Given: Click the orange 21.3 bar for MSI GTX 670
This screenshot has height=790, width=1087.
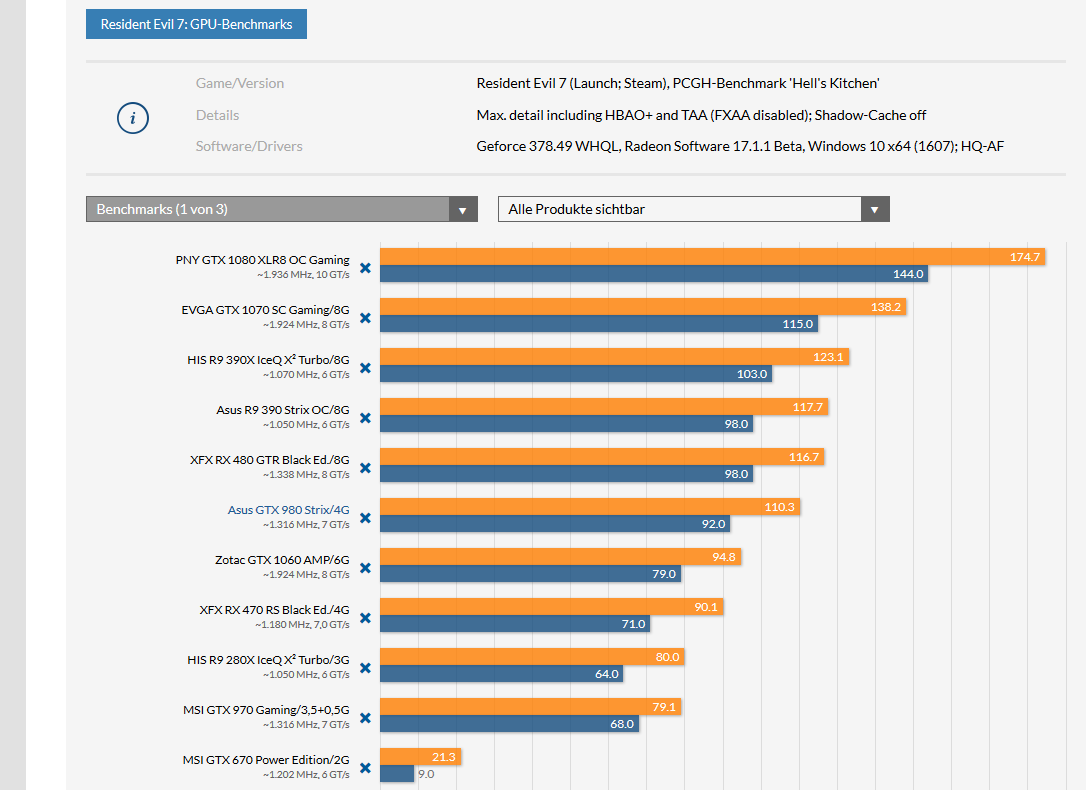Looking at the screenshot, I should click(420, 757).
